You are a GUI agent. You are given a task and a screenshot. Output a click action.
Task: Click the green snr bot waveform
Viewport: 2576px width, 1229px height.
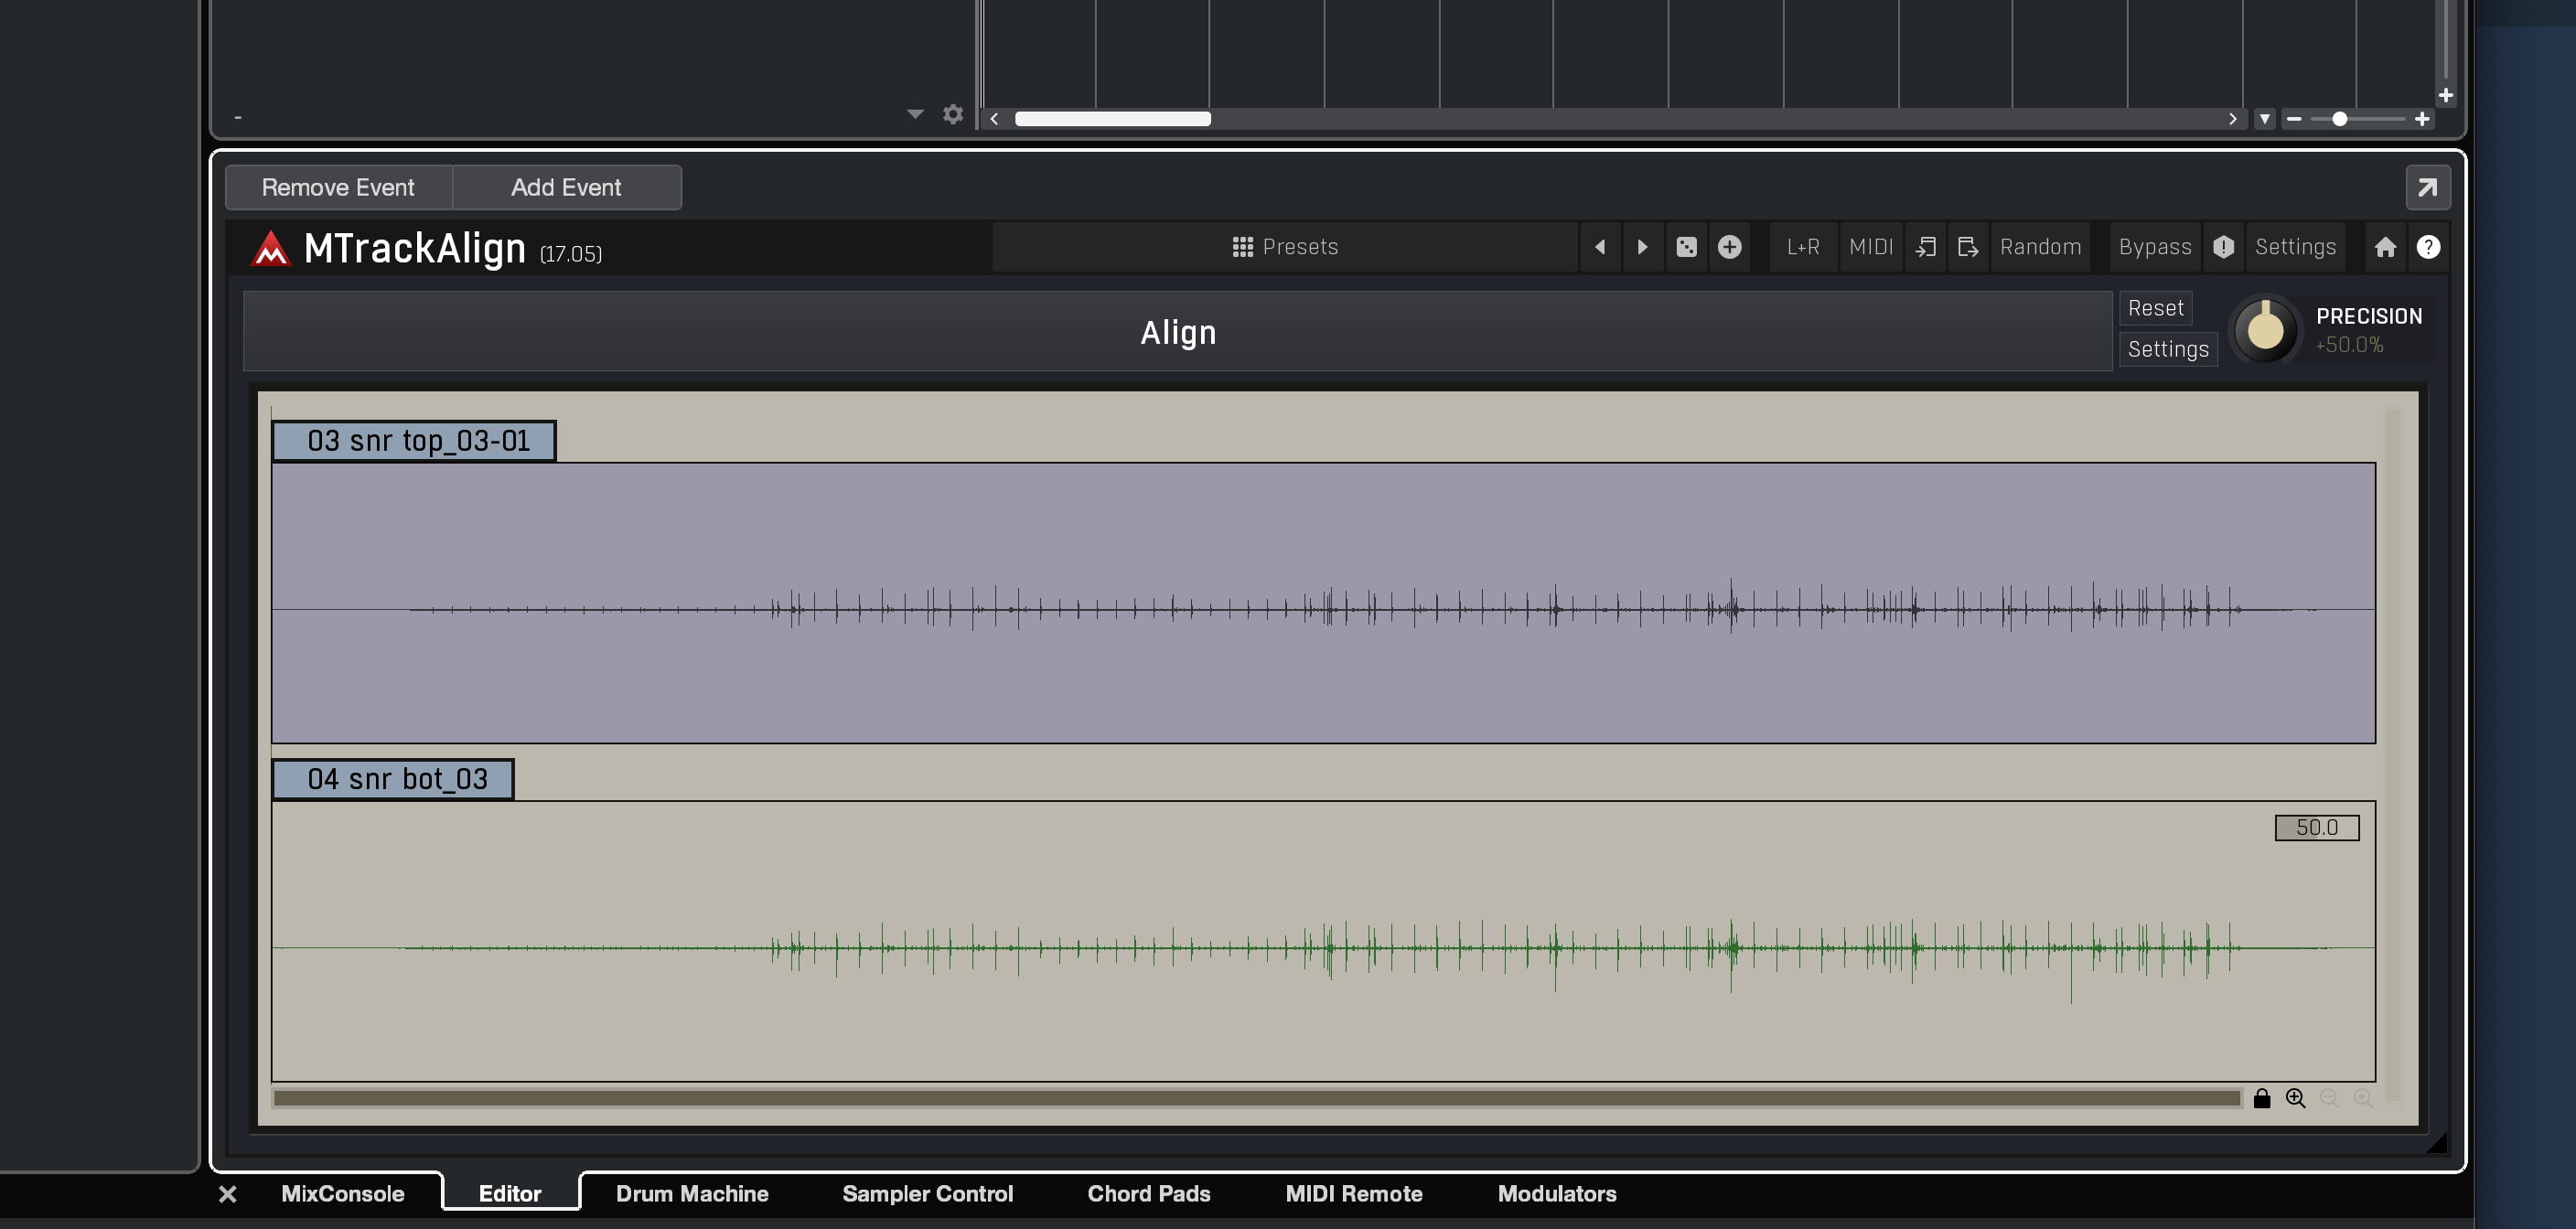pyautogui.click(x=1323, y=941)
